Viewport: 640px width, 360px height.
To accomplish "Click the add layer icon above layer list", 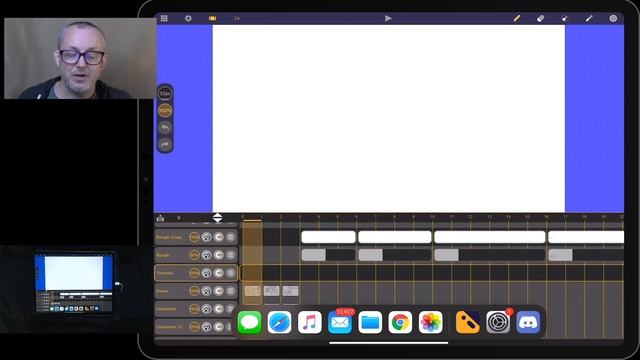I will tap(160, 218).
